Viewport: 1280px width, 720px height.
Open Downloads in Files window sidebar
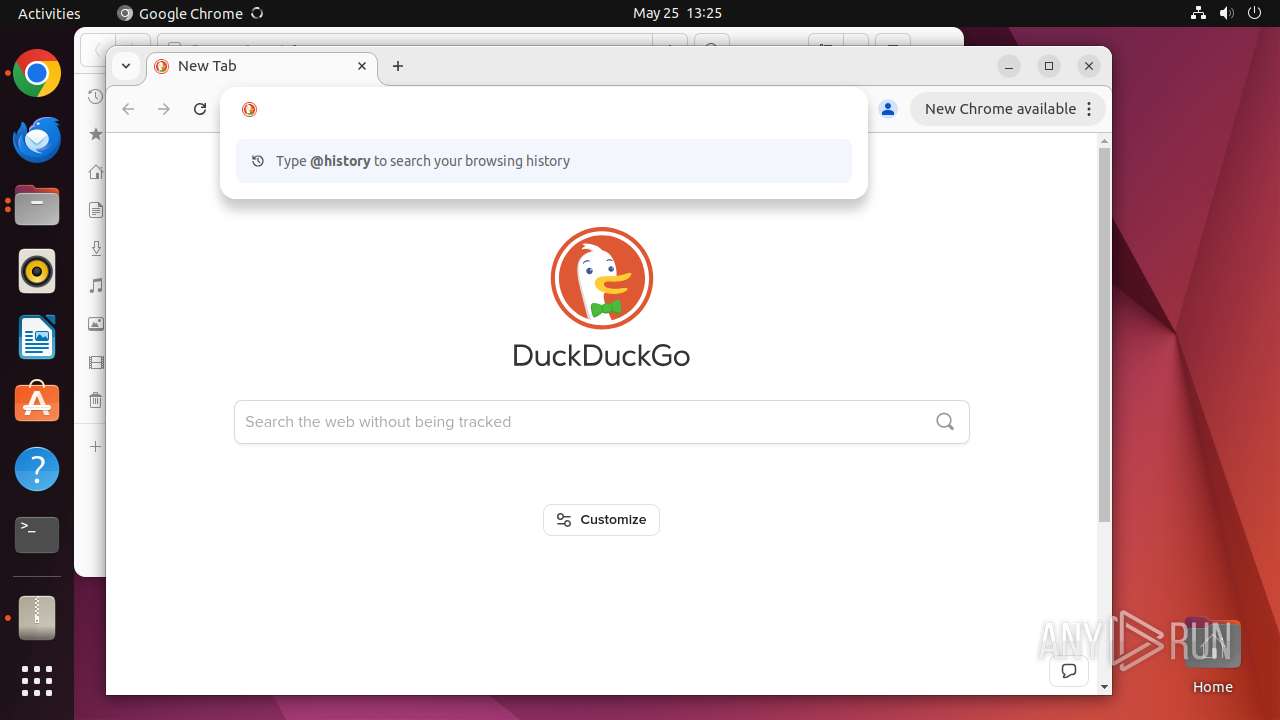tap(96, 248)
